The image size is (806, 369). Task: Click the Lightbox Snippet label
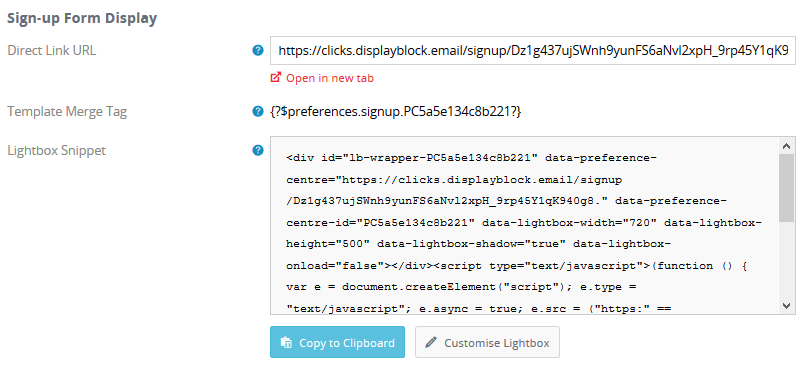57,151
